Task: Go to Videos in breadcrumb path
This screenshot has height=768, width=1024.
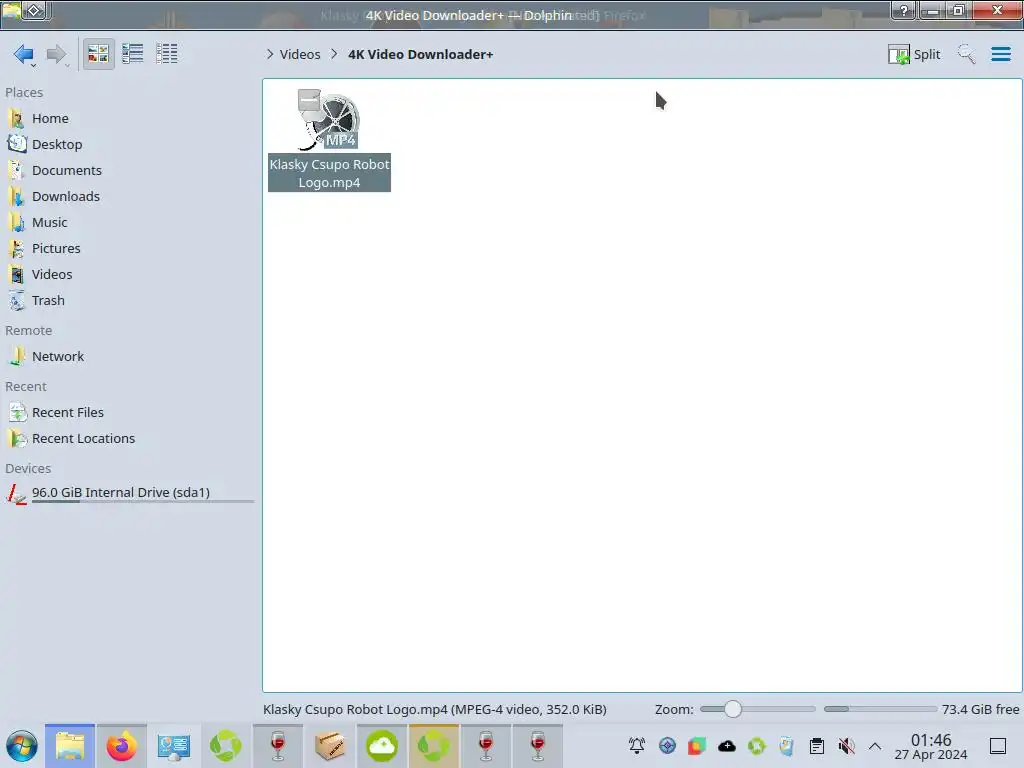Action: pos(300,54)
